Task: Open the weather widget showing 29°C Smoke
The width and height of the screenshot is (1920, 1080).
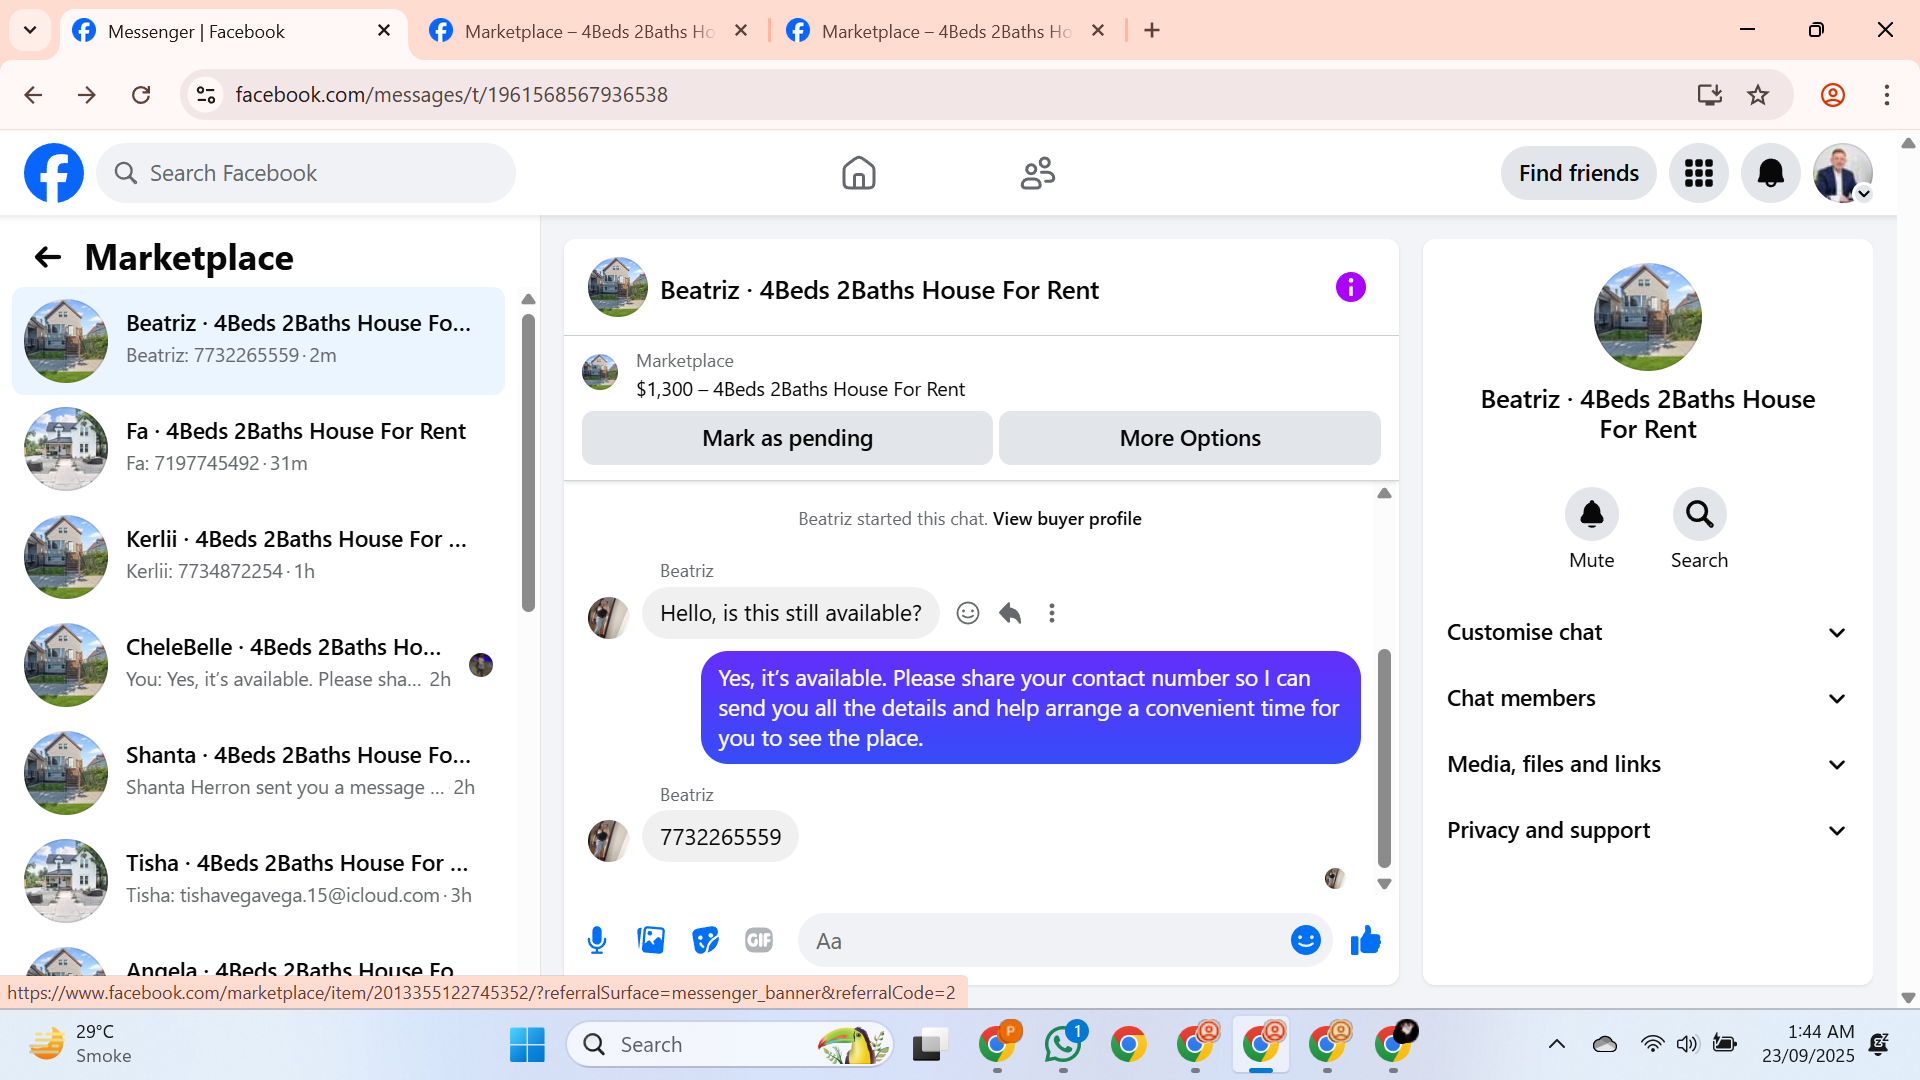Action: click(x=82, y=1044)
